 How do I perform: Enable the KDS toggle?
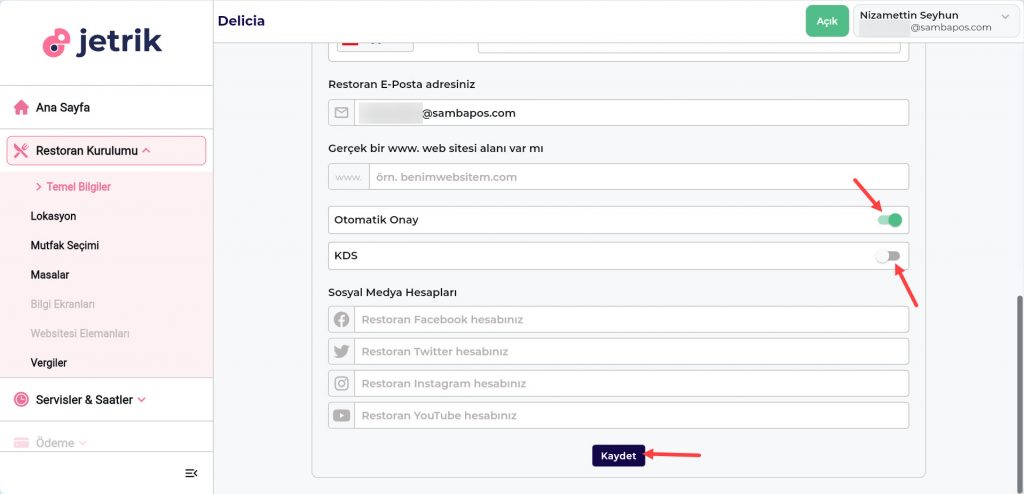point(888,256)
